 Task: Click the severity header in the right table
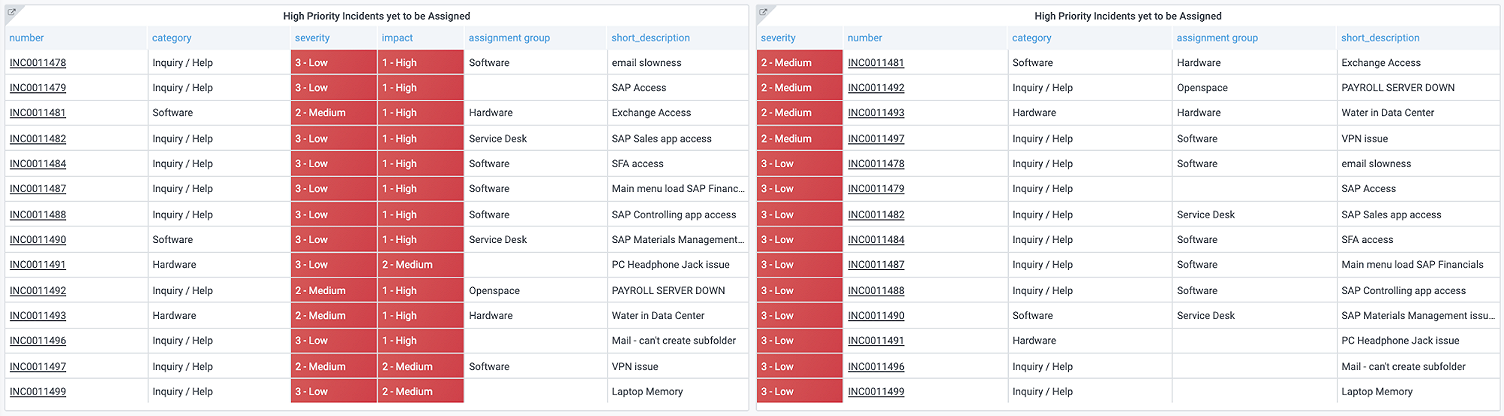[778, 38]
